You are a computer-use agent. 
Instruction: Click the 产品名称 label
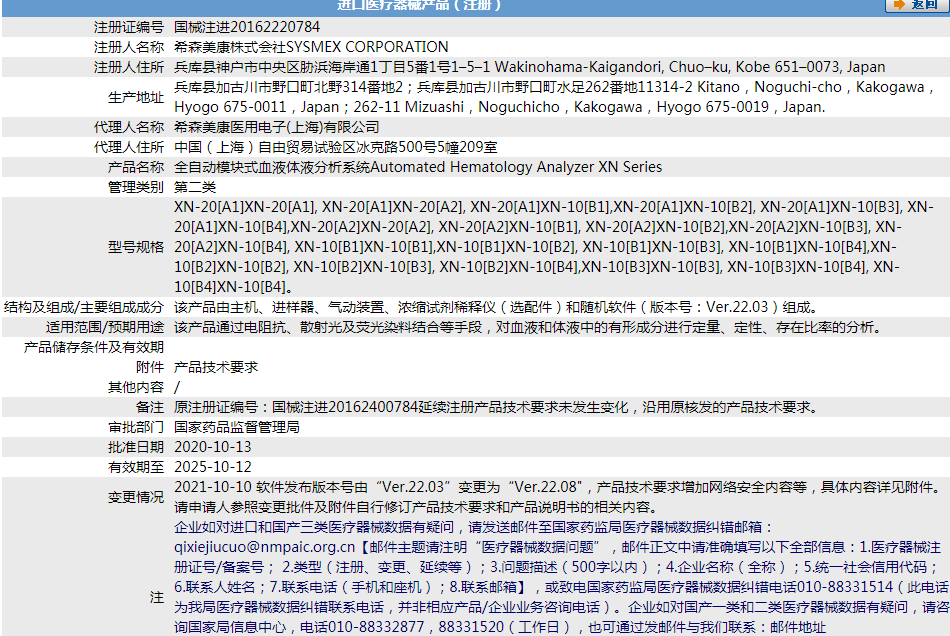coord(136,167)
